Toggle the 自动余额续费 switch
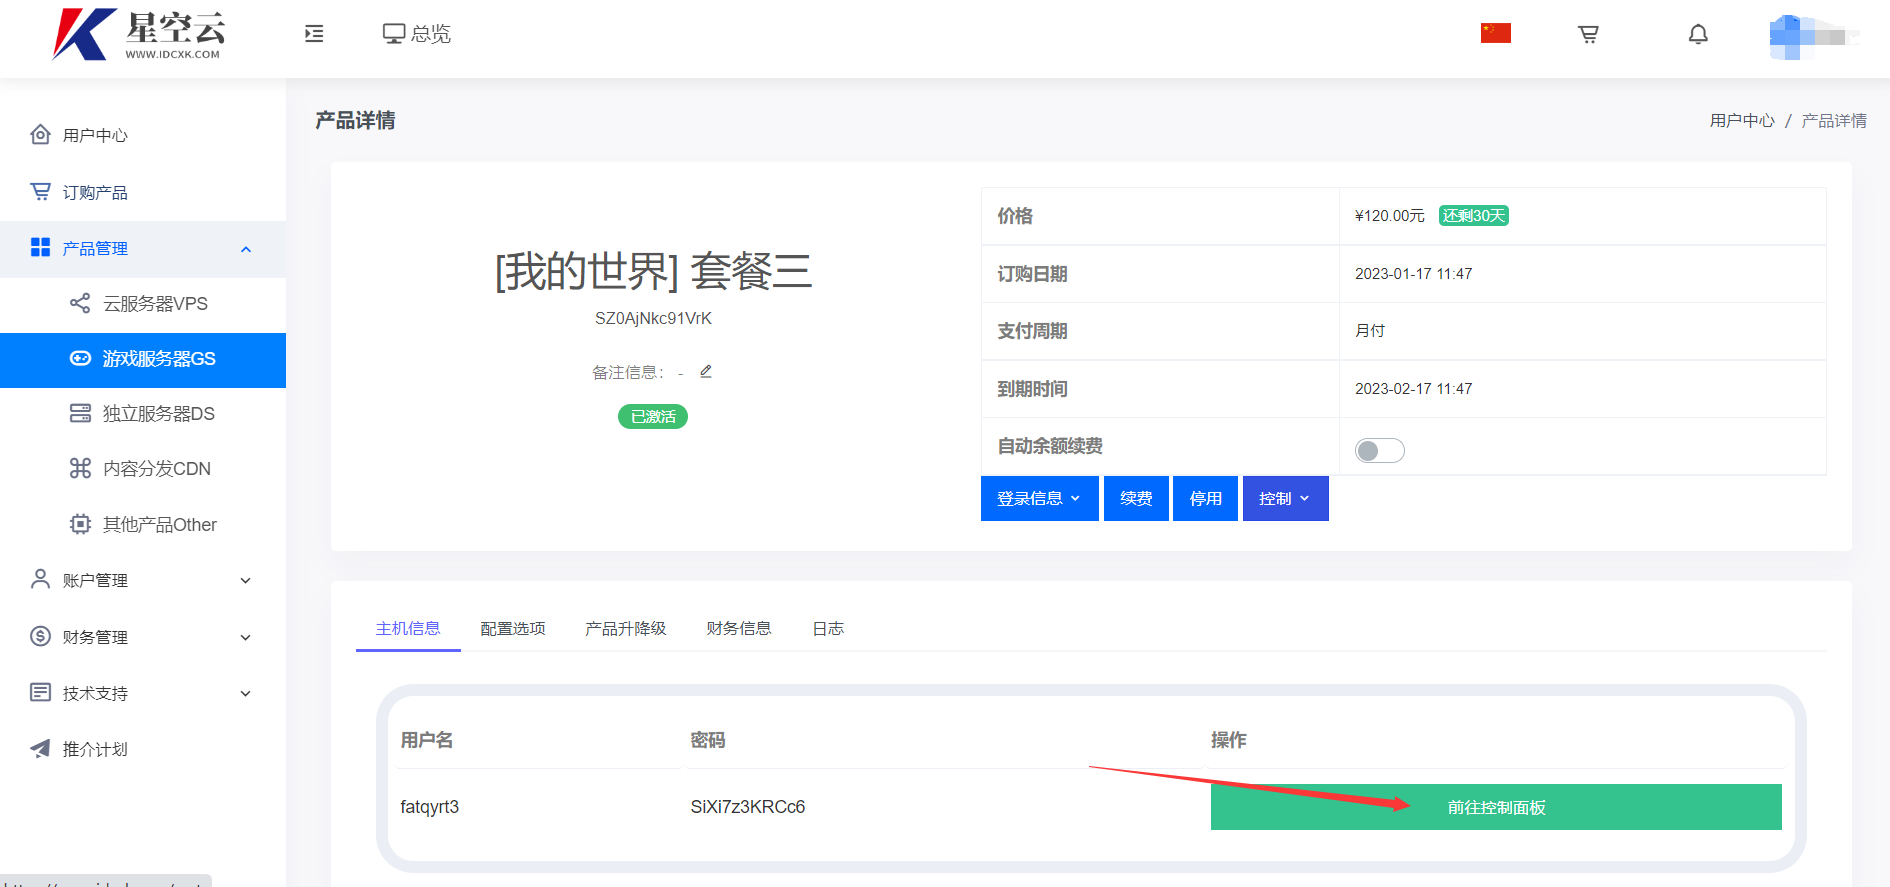The height and width of the screenshot is (887, 1890). pos(1380,450)
